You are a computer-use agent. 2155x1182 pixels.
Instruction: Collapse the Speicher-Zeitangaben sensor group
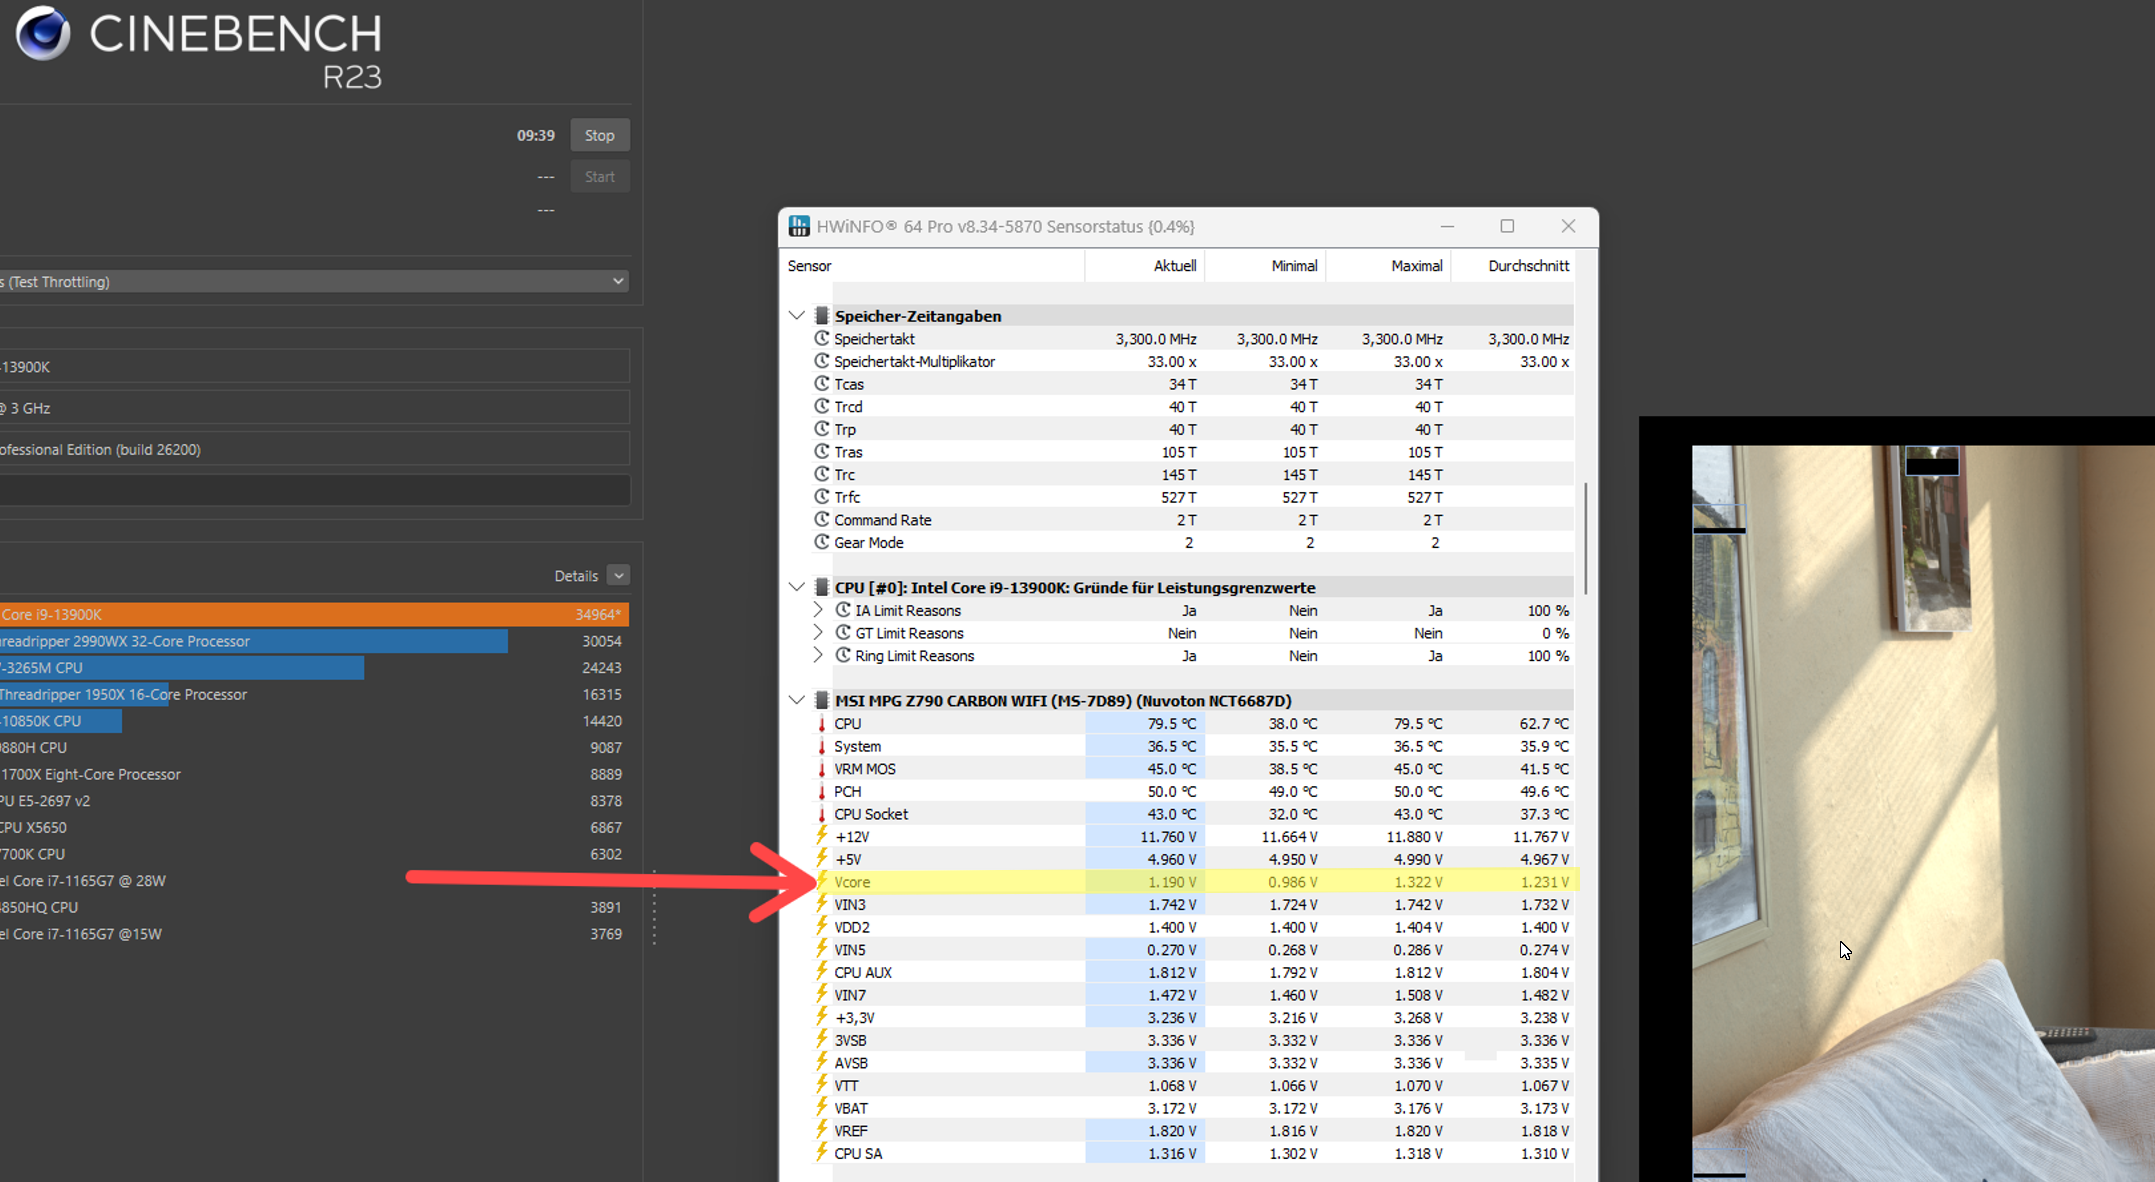(797, 316)
